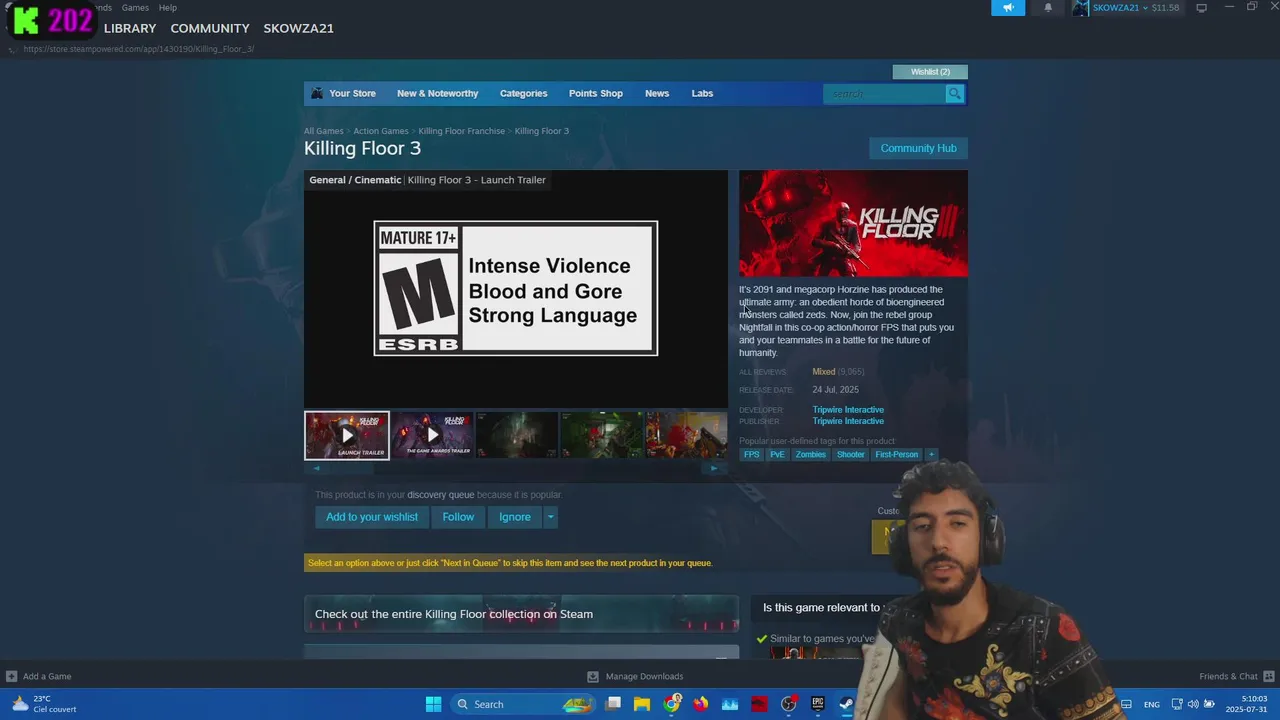Open the LIBRARY section
This screenshot has height=720, width=1280.
tap(130, 28)
